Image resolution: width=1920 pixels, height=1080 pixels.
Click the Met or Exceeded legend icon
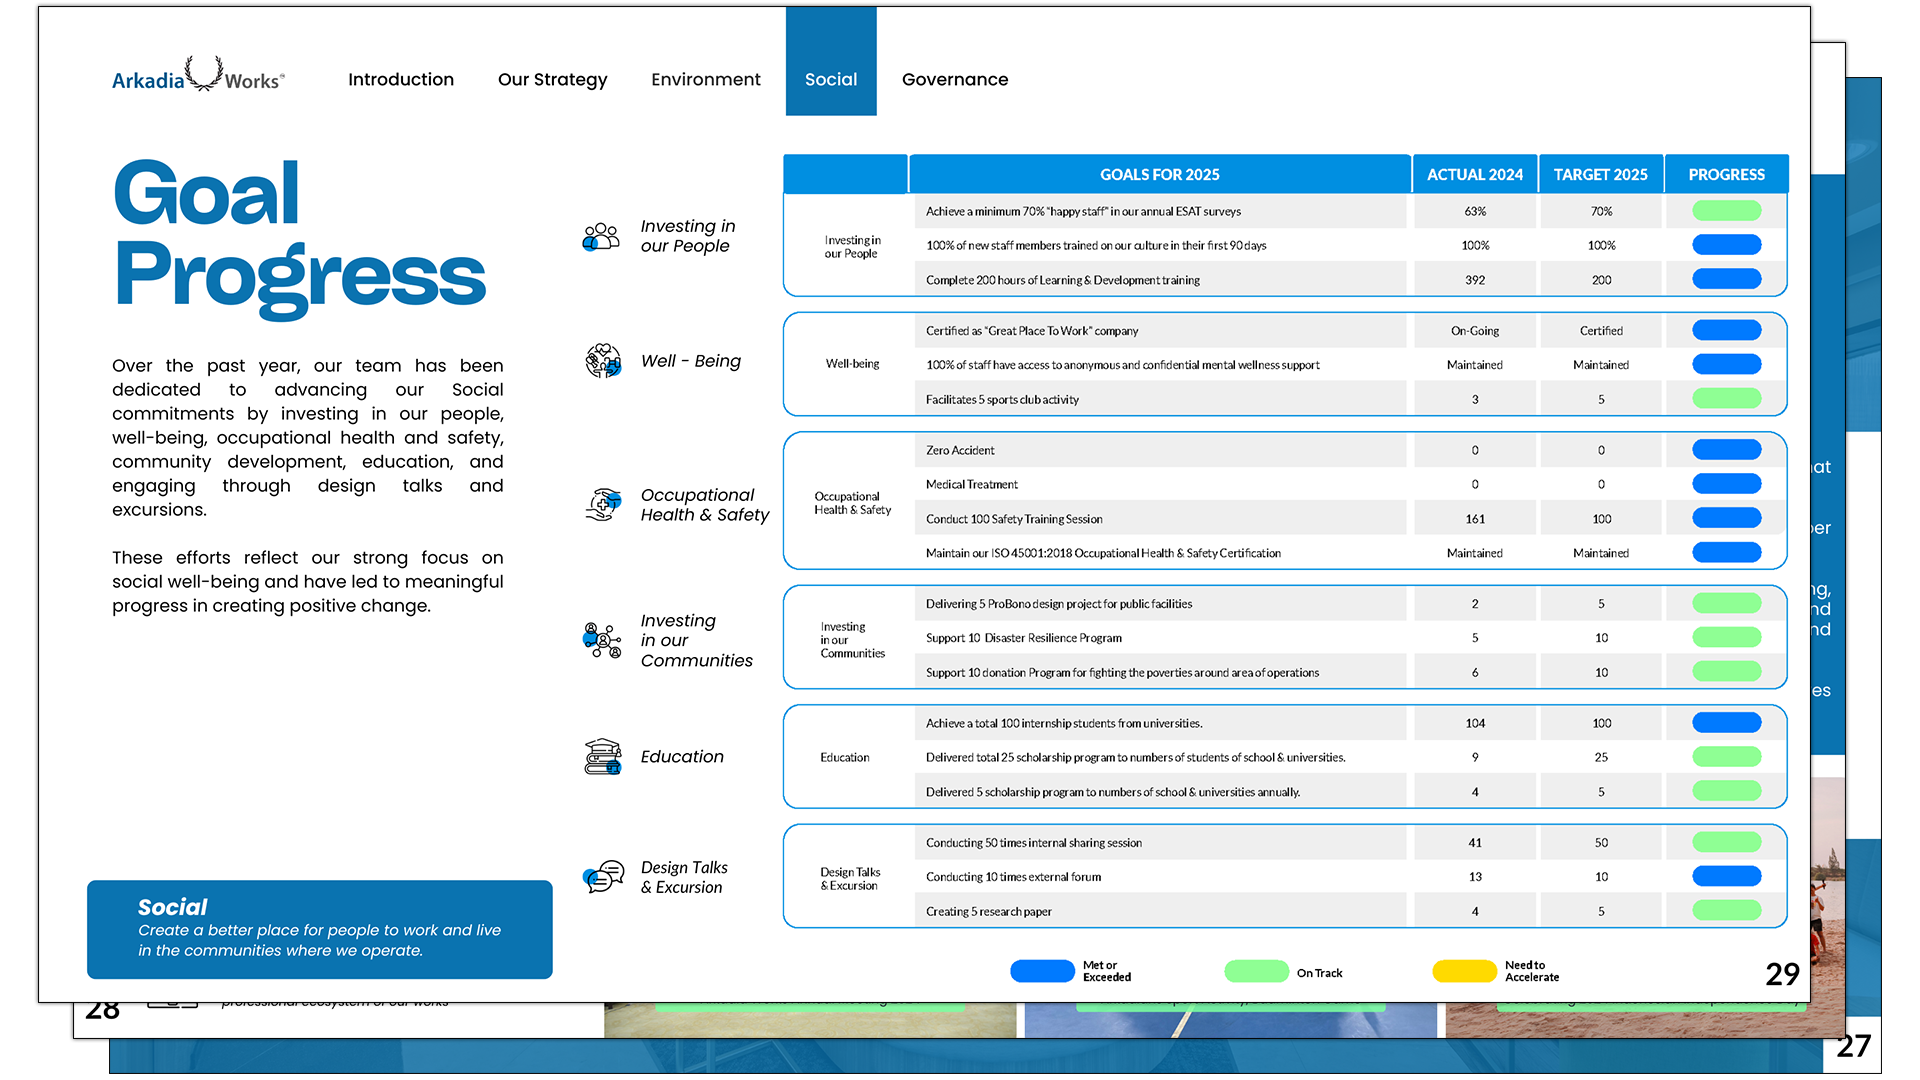(1042, 971)
